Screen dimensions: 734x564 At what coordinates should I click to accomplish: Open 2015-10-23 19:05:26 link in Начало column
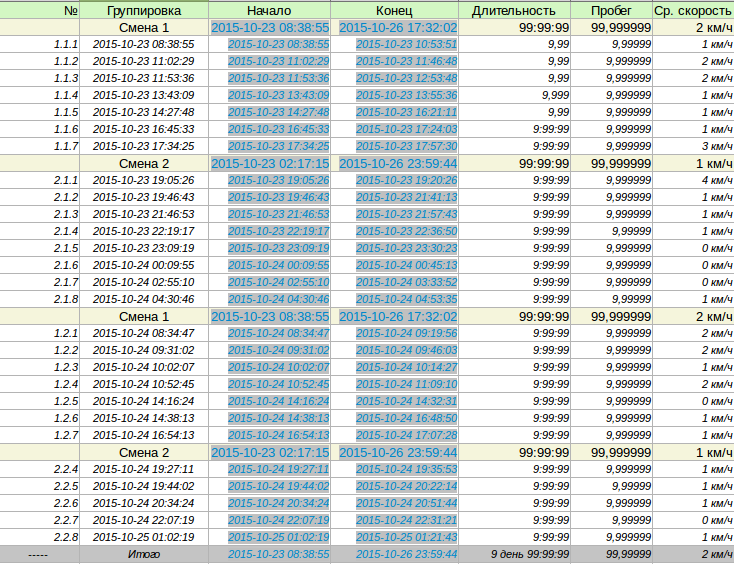tap(278, 180)
